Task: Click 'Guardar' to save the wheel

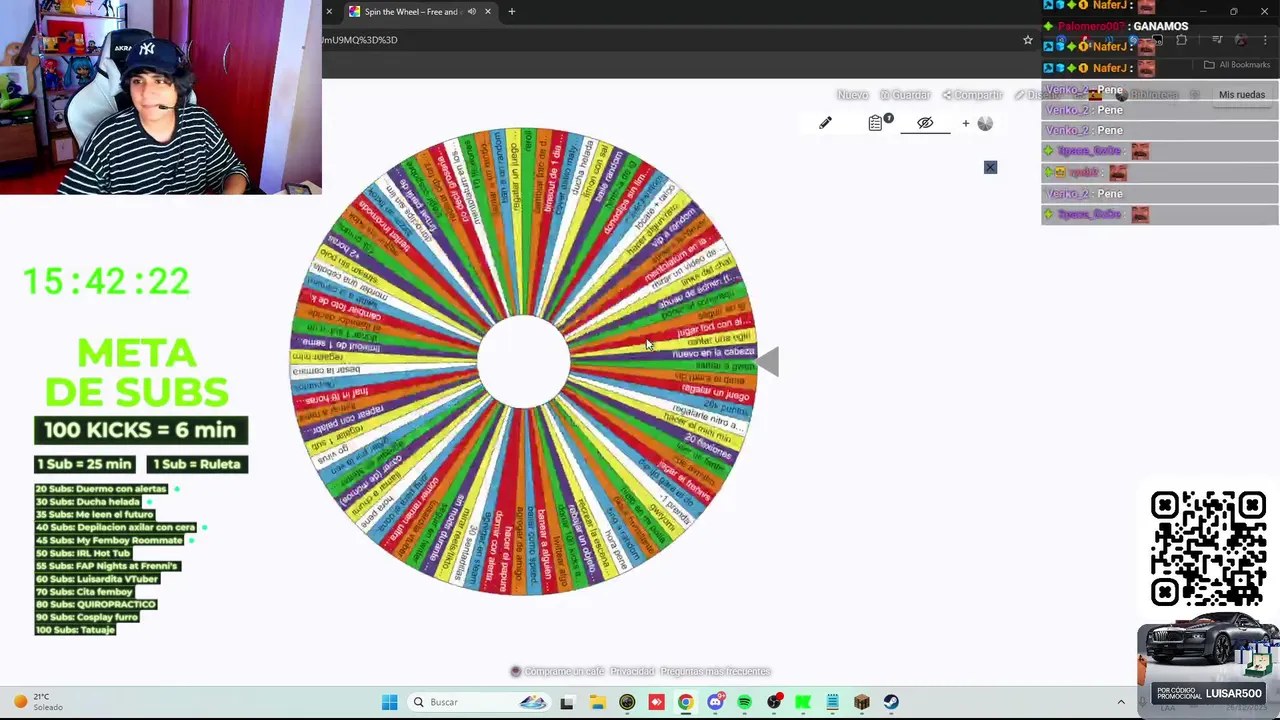Action: click(x=906, y=95)
